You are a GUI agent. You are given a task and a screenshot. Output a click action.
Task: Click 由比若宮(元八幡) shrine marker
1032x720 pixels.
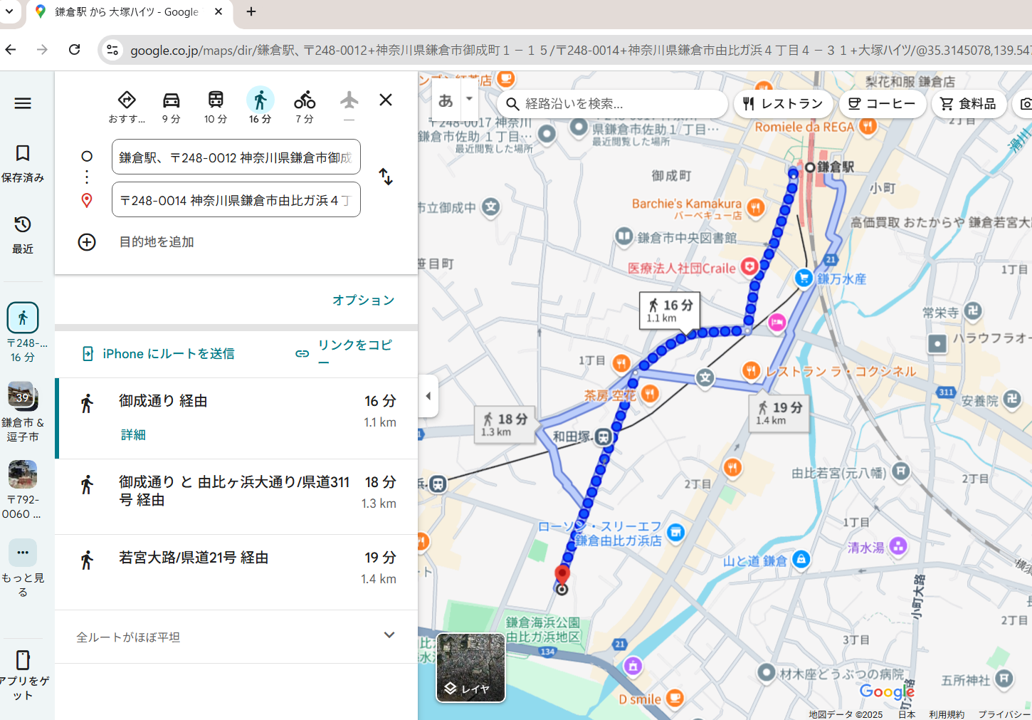click(900, 471)
